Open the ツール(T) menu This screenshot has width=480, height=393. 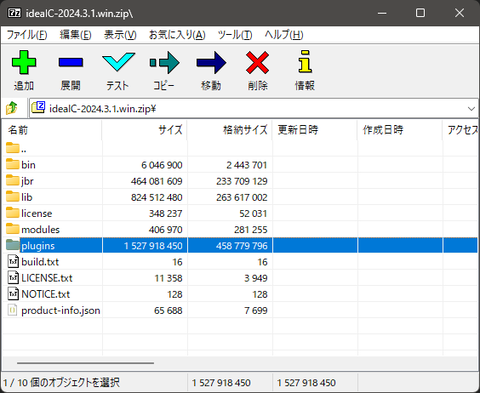click(x=235, y=35)
